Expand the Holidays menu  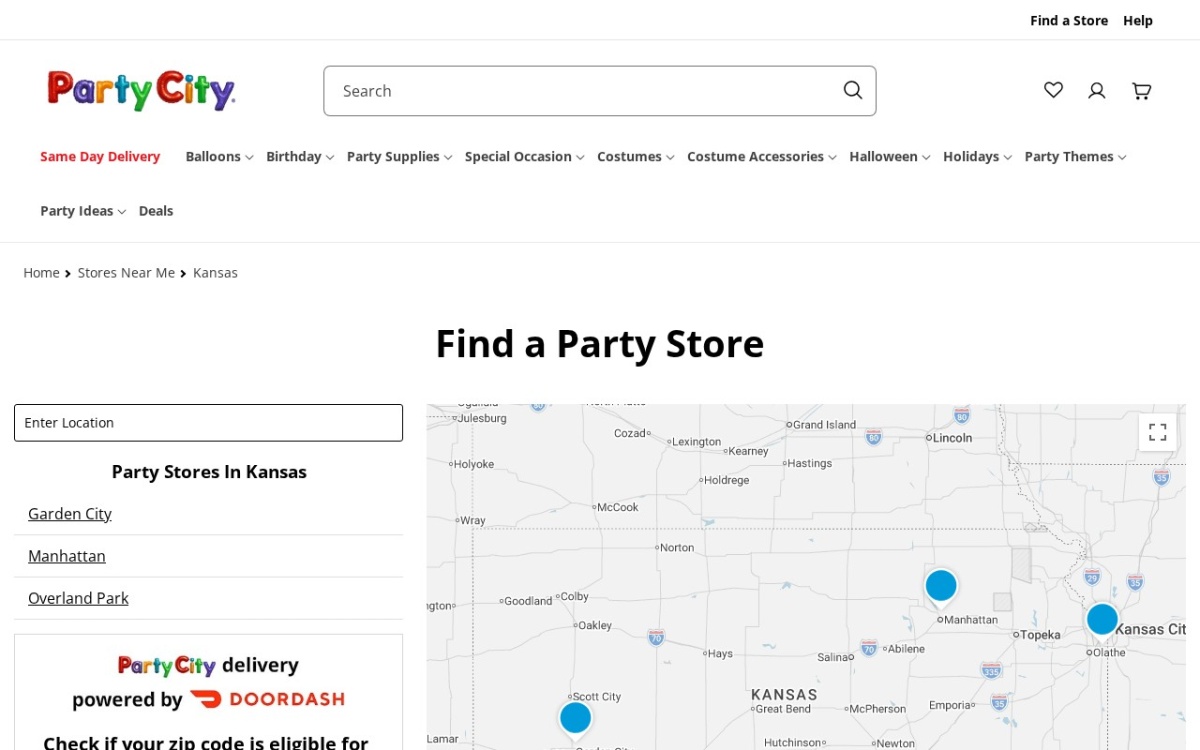click(978, 157)
